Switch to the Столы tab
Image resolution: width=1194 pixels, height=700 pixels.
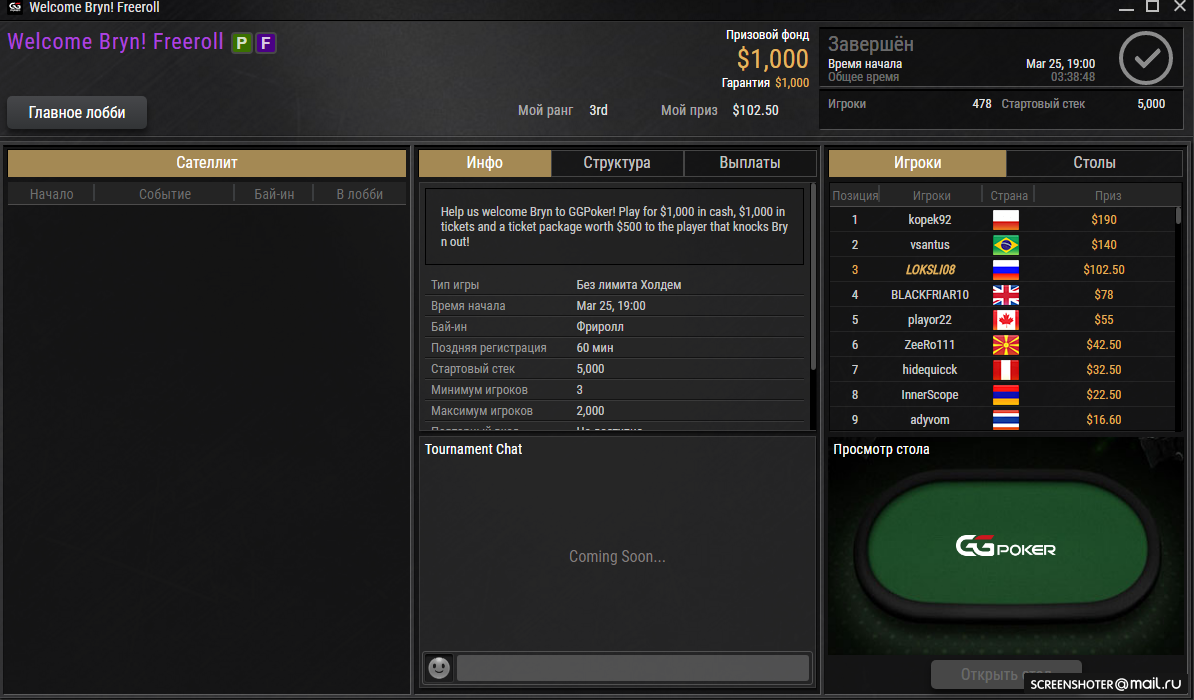[1094, 163]
